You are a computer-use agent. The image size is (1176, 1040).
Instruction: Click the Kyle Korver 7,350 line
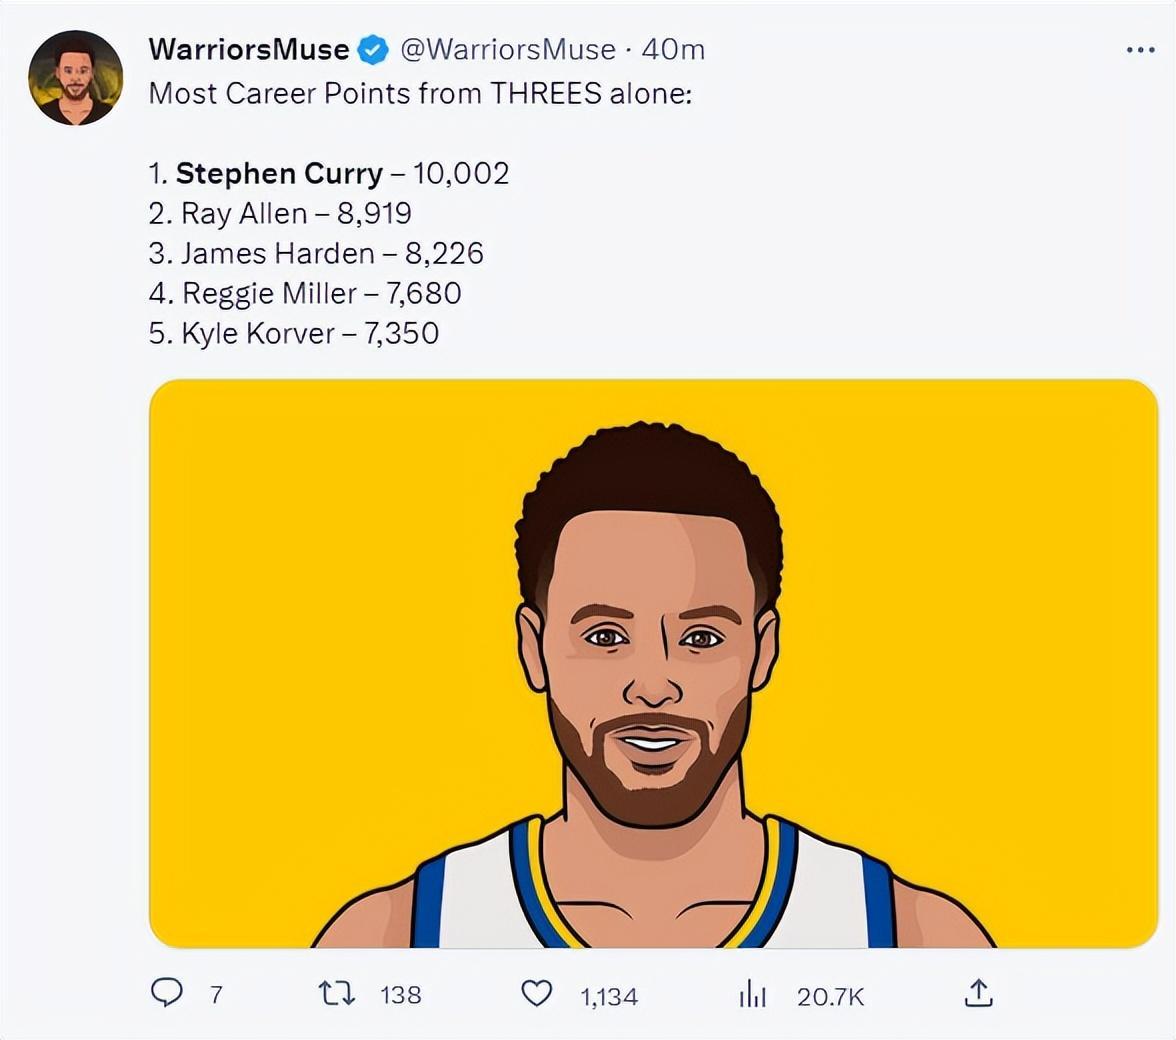(x=294, y=333)
